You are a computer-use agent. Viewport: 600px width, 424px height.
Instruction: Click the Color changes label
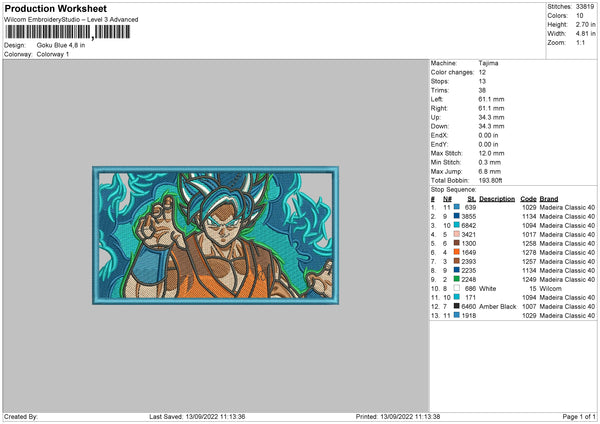pyautogui.click(x=452, y=72)
